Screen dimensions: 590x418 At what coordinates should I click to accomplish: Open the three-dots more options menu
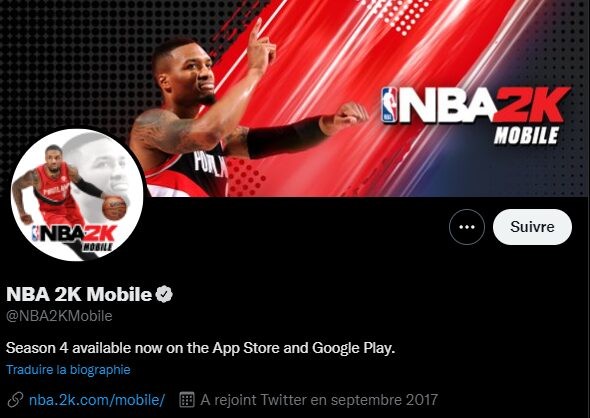coord(467,227)
